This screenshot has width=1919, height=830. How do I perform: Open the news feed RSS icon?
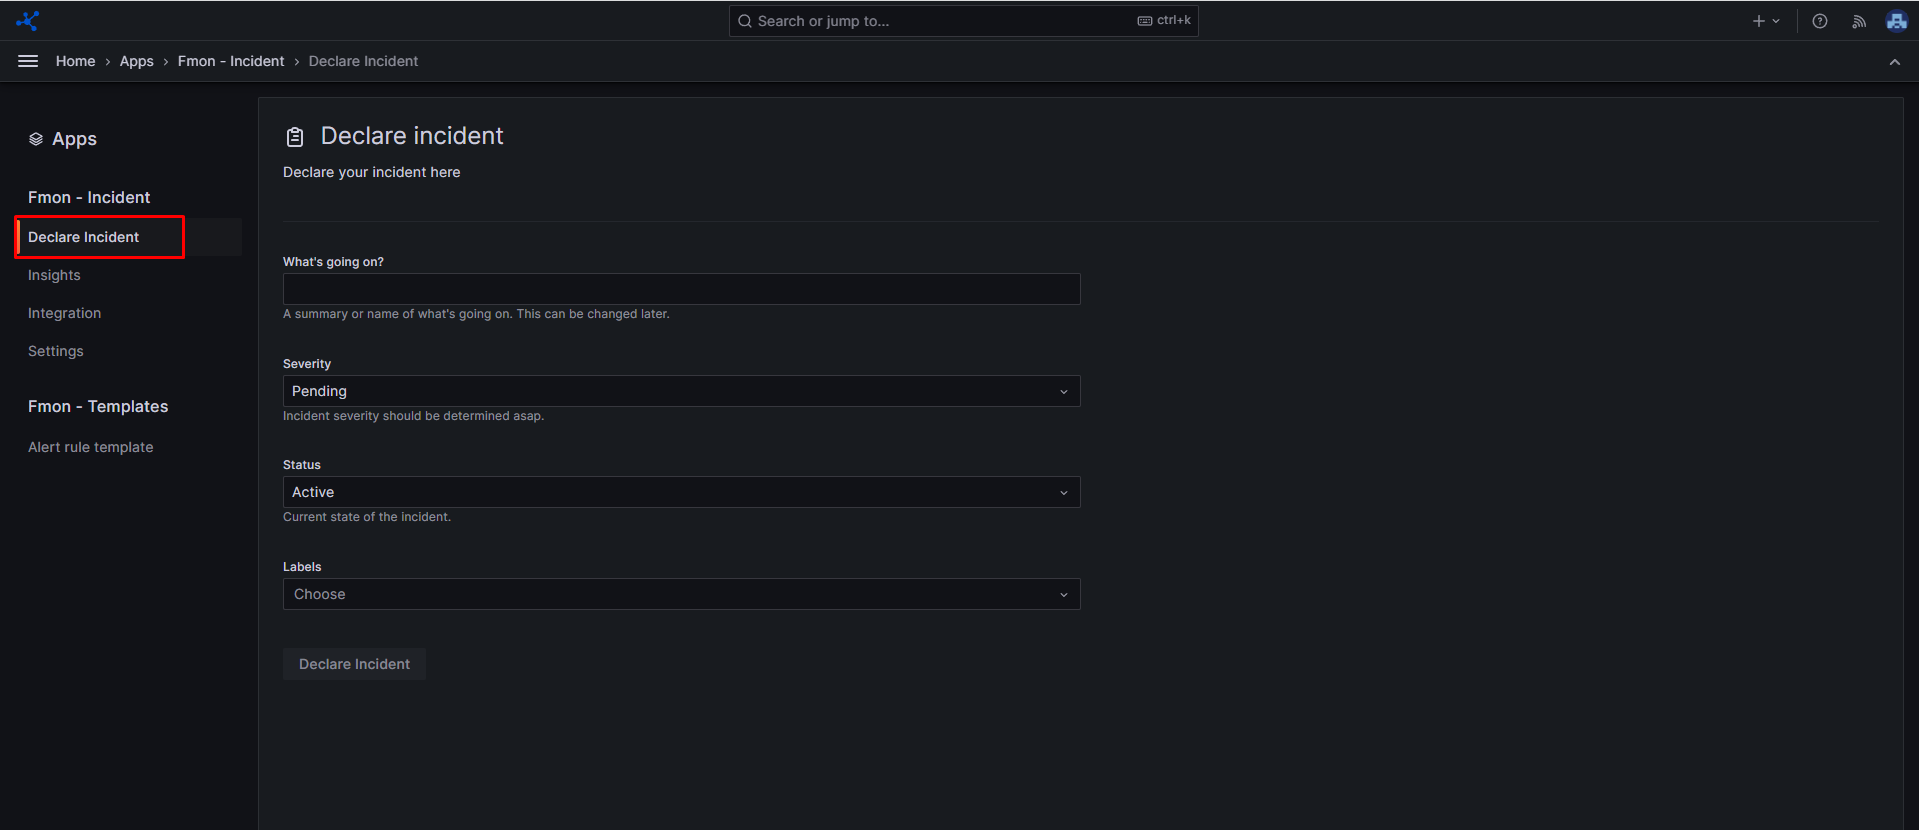coord(1858,21)
